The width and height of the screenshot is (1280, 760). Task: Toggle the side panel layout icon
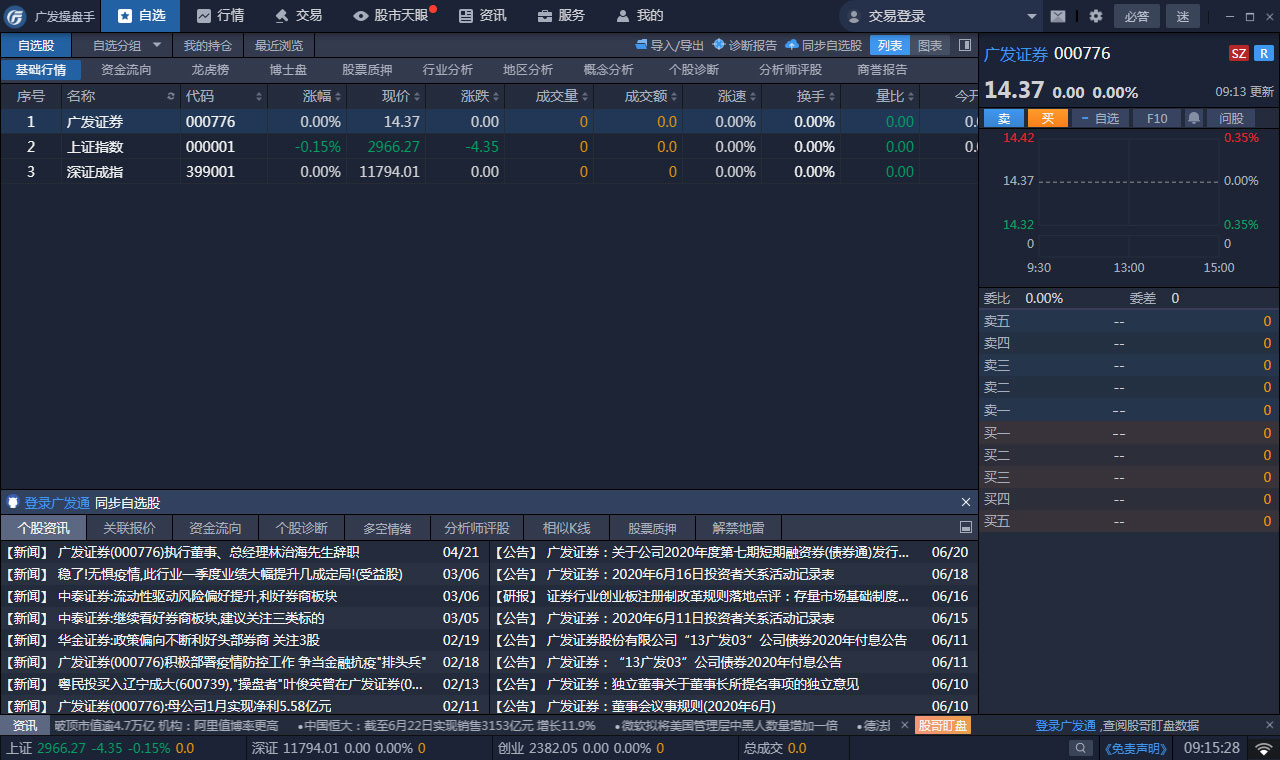964,45
